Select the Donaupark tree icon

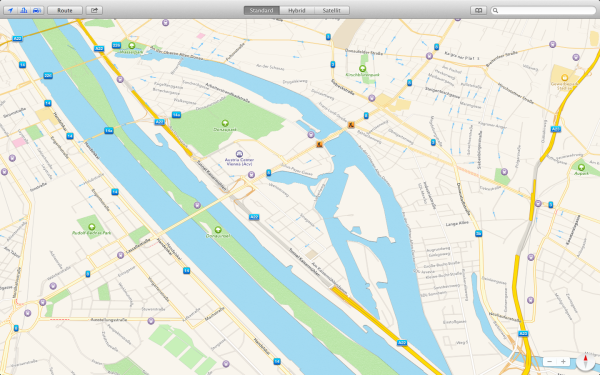pyautogui.click(x=225, y=123)
